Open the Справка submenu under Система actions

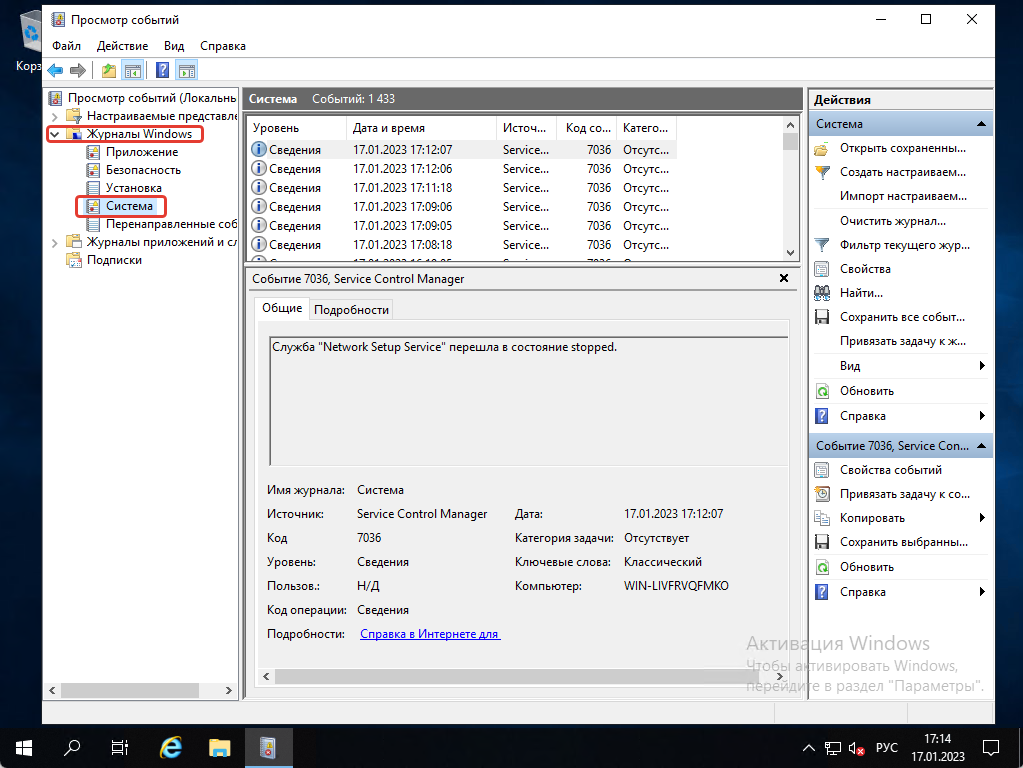point(982,416)
